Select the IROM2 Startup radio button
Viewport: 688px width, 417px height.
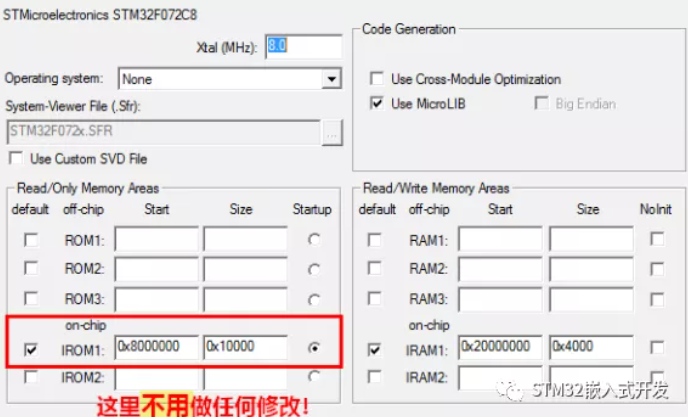point(314,376)
